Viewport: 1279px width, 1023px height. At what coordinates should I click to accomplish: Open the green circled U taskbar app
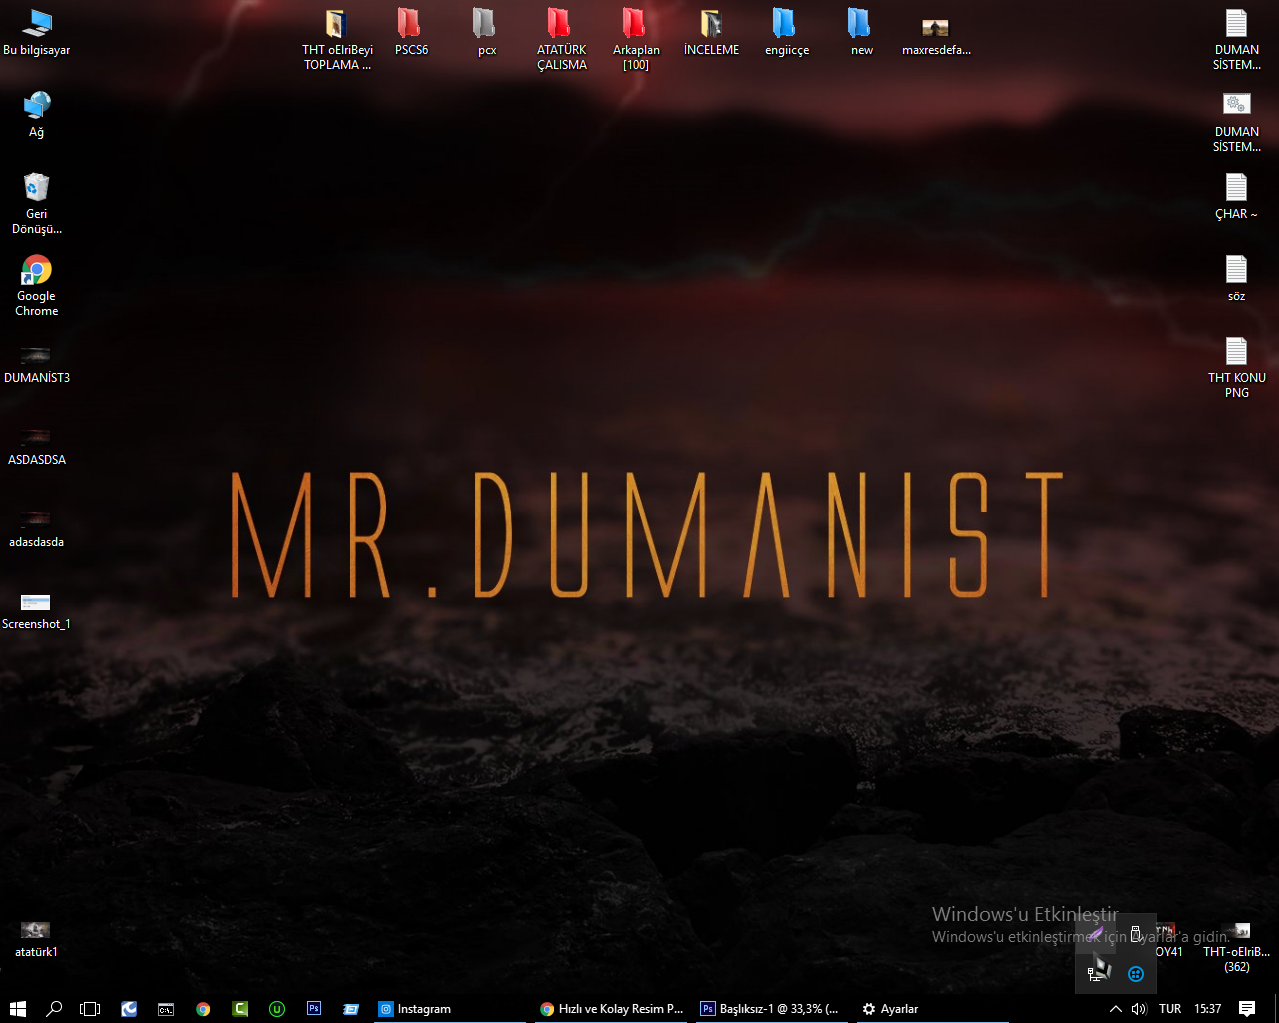click(277, 1009)
